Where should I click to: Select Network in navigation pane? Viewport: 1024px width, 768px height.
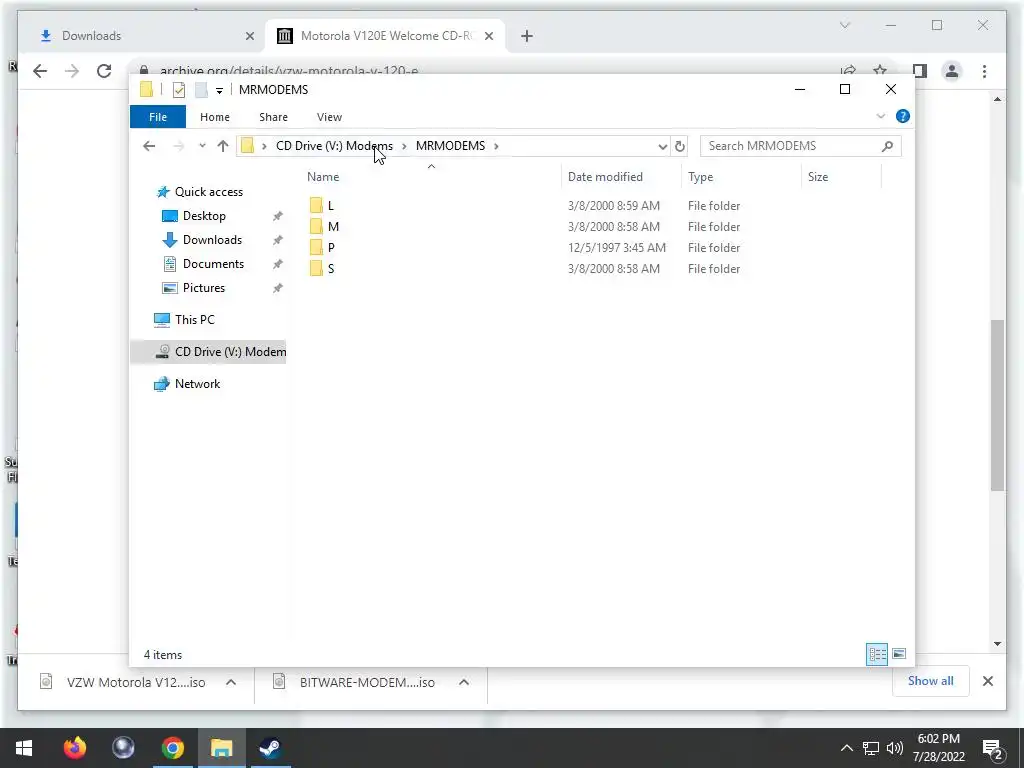point(197,383)
